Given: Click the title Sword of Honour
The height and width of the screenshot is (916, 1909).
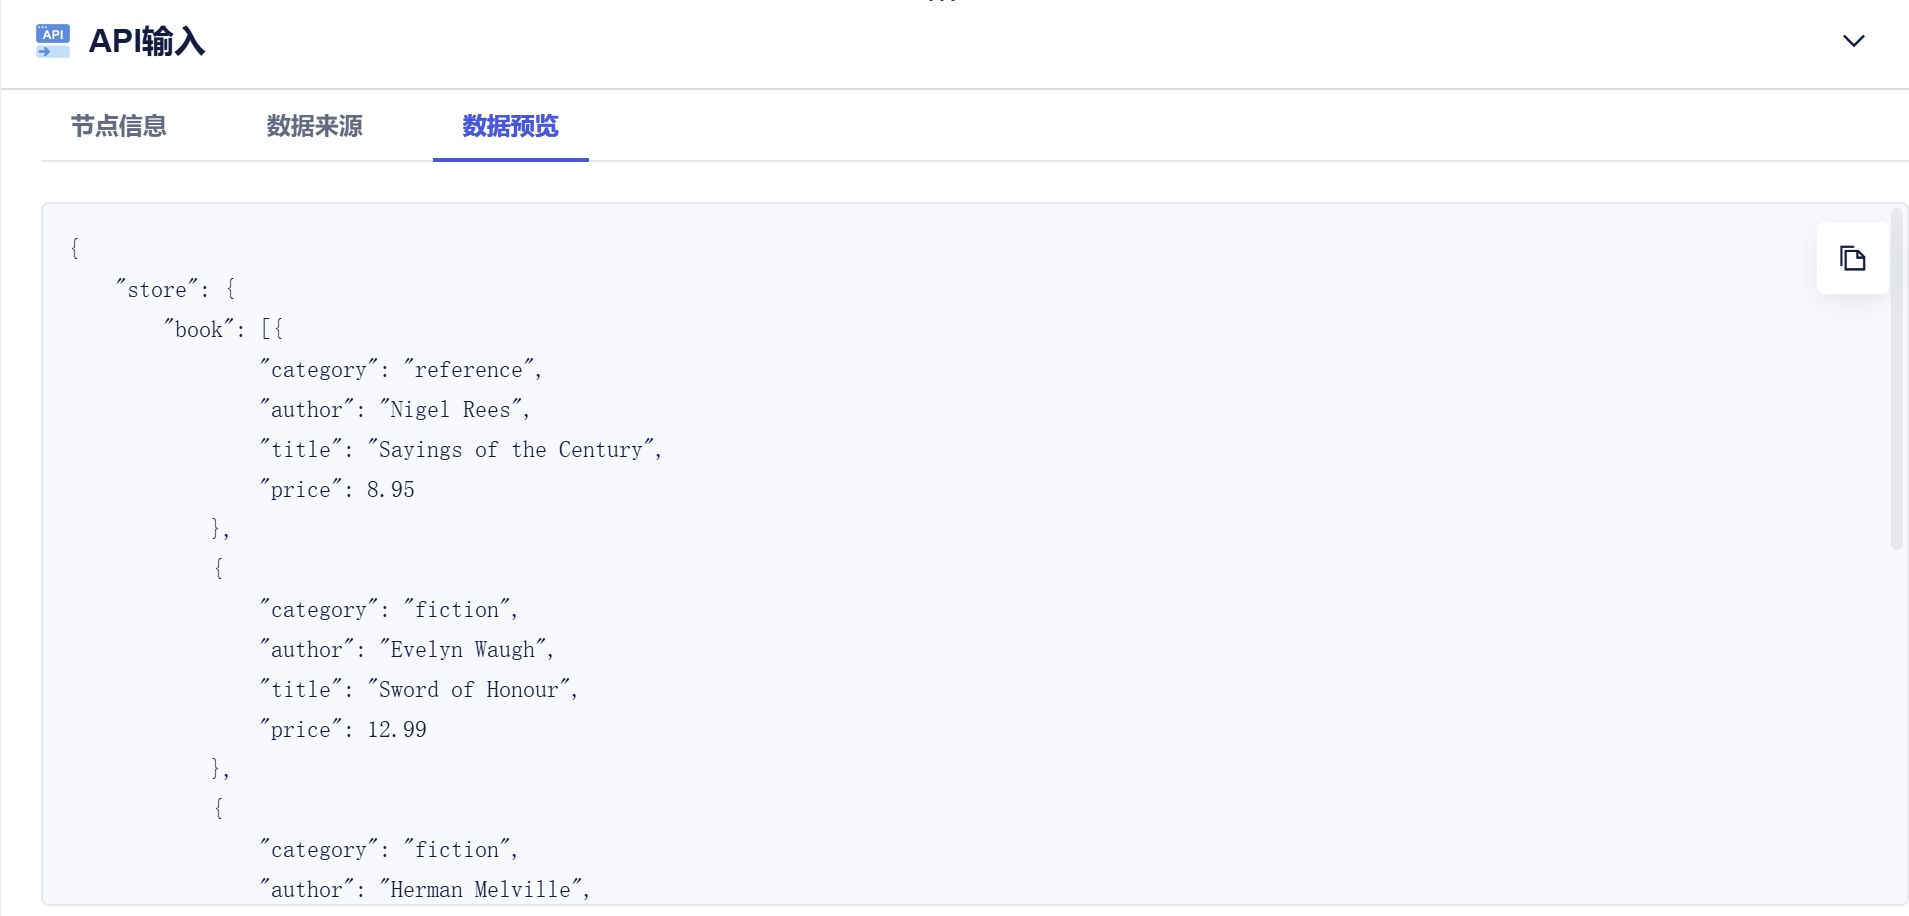Looking at the screenshot, I should pos(469,690).
